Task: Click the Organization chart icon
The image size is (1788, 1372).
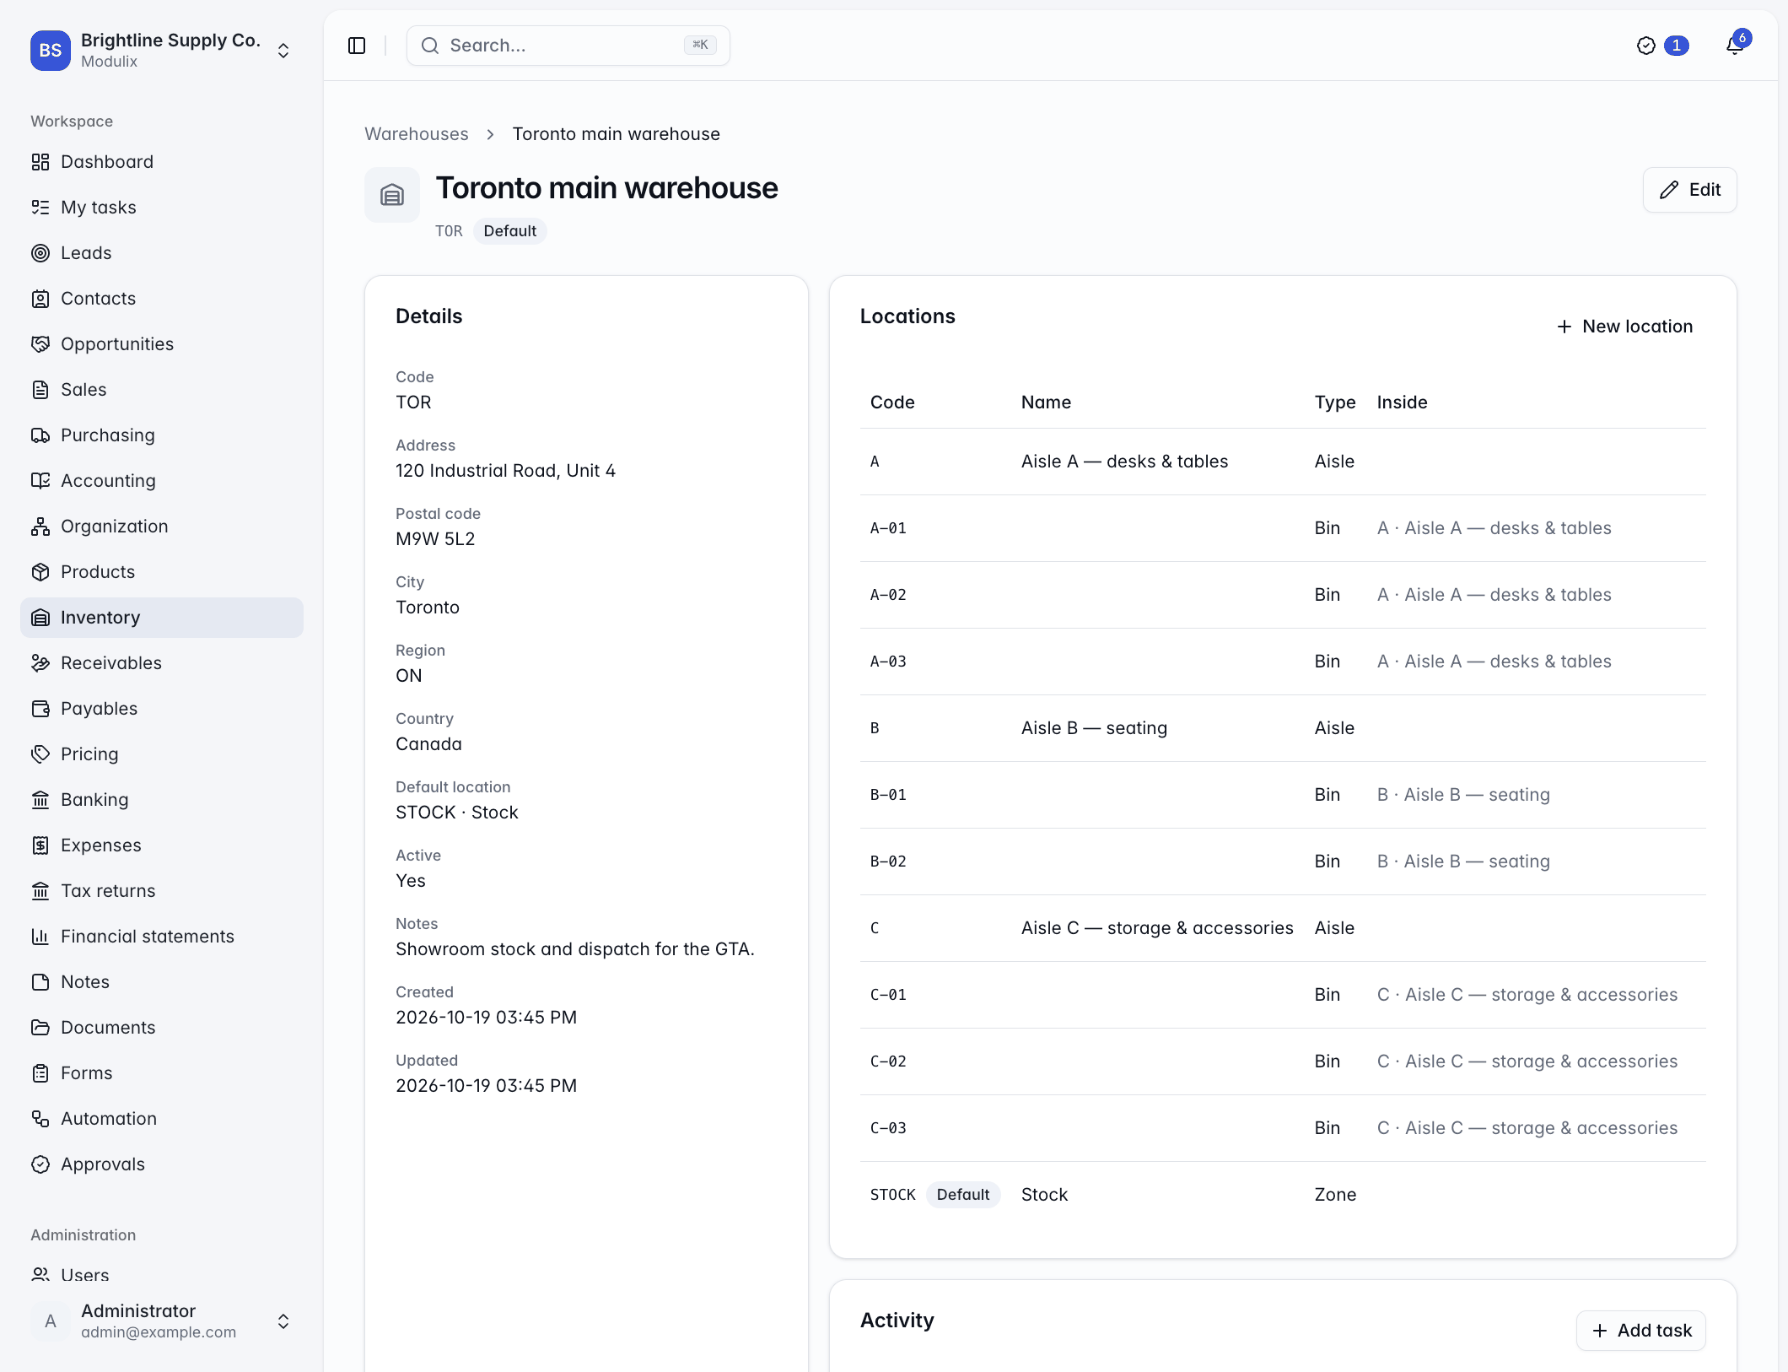Action: click(x=40, y=526)
